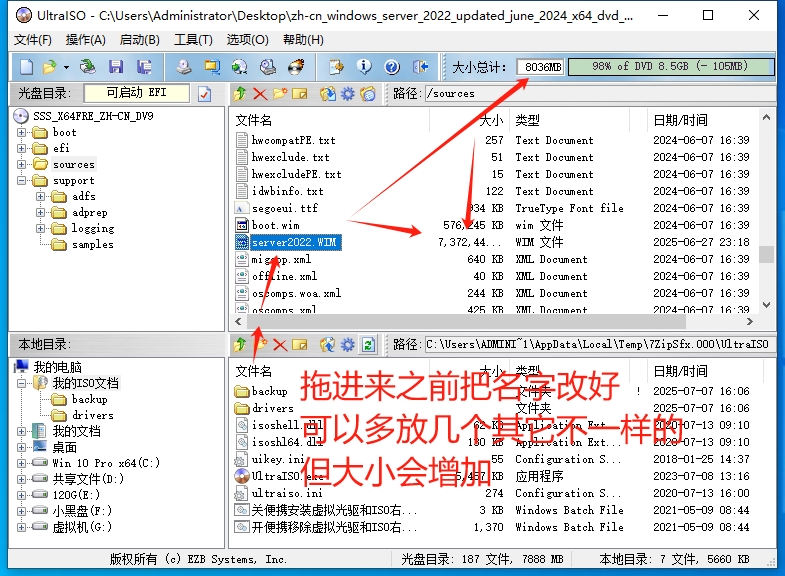Open the info icon in main toolbar

tap(364, 67)
